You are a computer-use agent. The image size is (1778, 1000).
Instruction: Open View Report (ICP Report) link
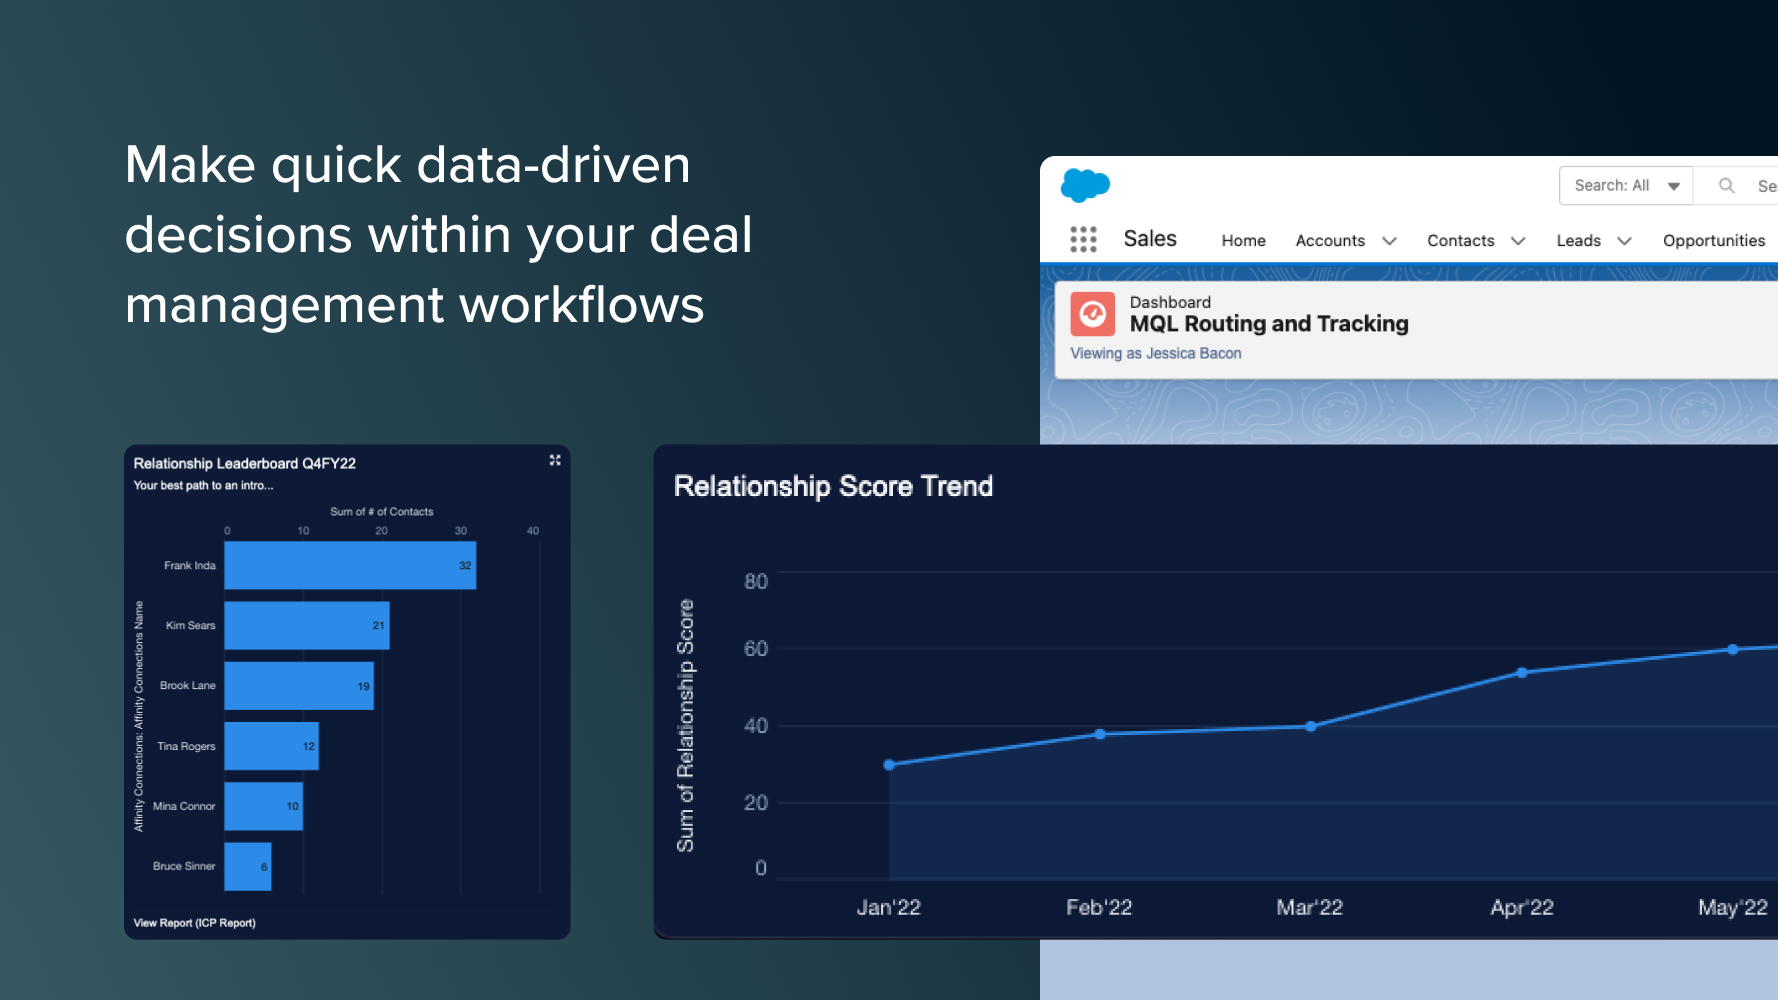tap(195, 923)
